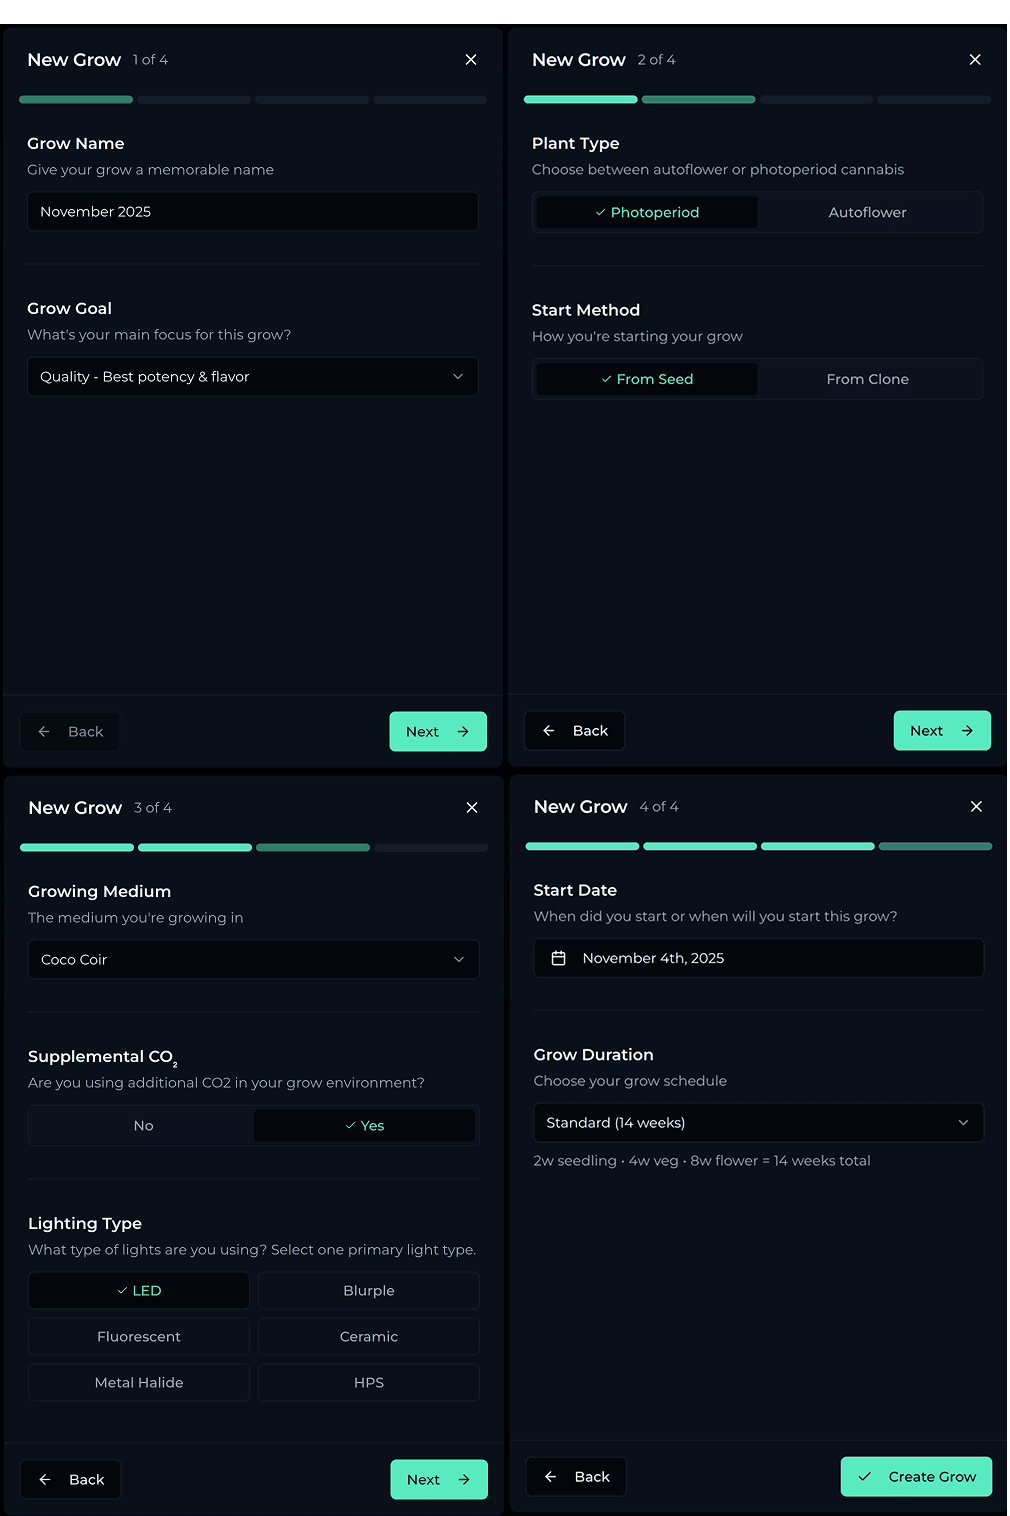
Task: Click the 'Lighting Type' heading
Action: click(85, 1224)
